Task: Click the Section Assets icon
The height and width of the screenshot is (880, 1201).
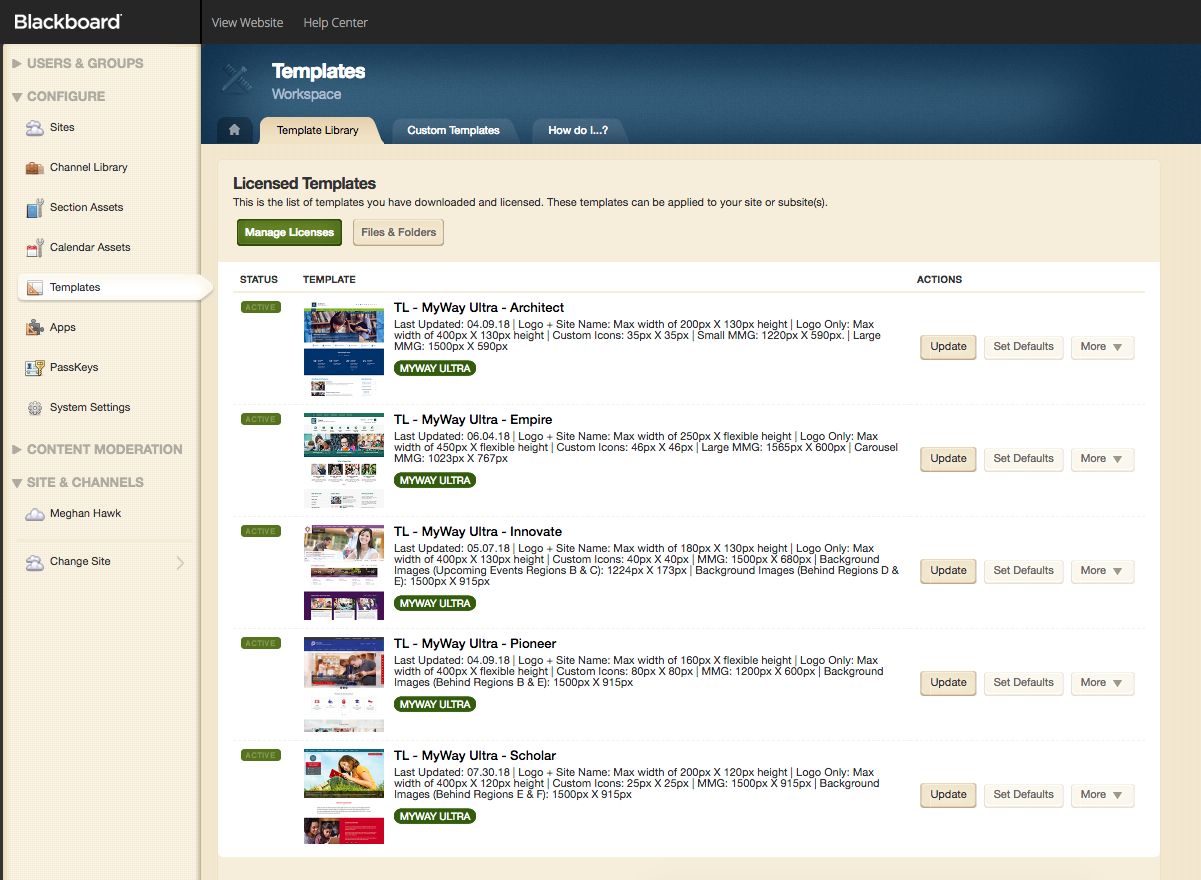Action: tap(35, 207)
